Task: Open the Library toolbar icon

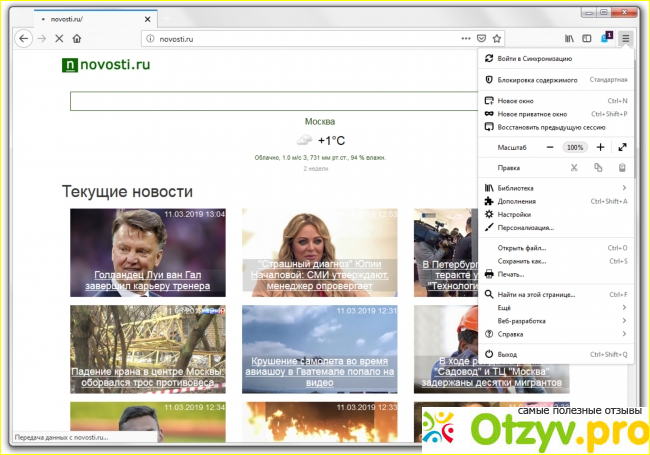Action: point(570,38)
